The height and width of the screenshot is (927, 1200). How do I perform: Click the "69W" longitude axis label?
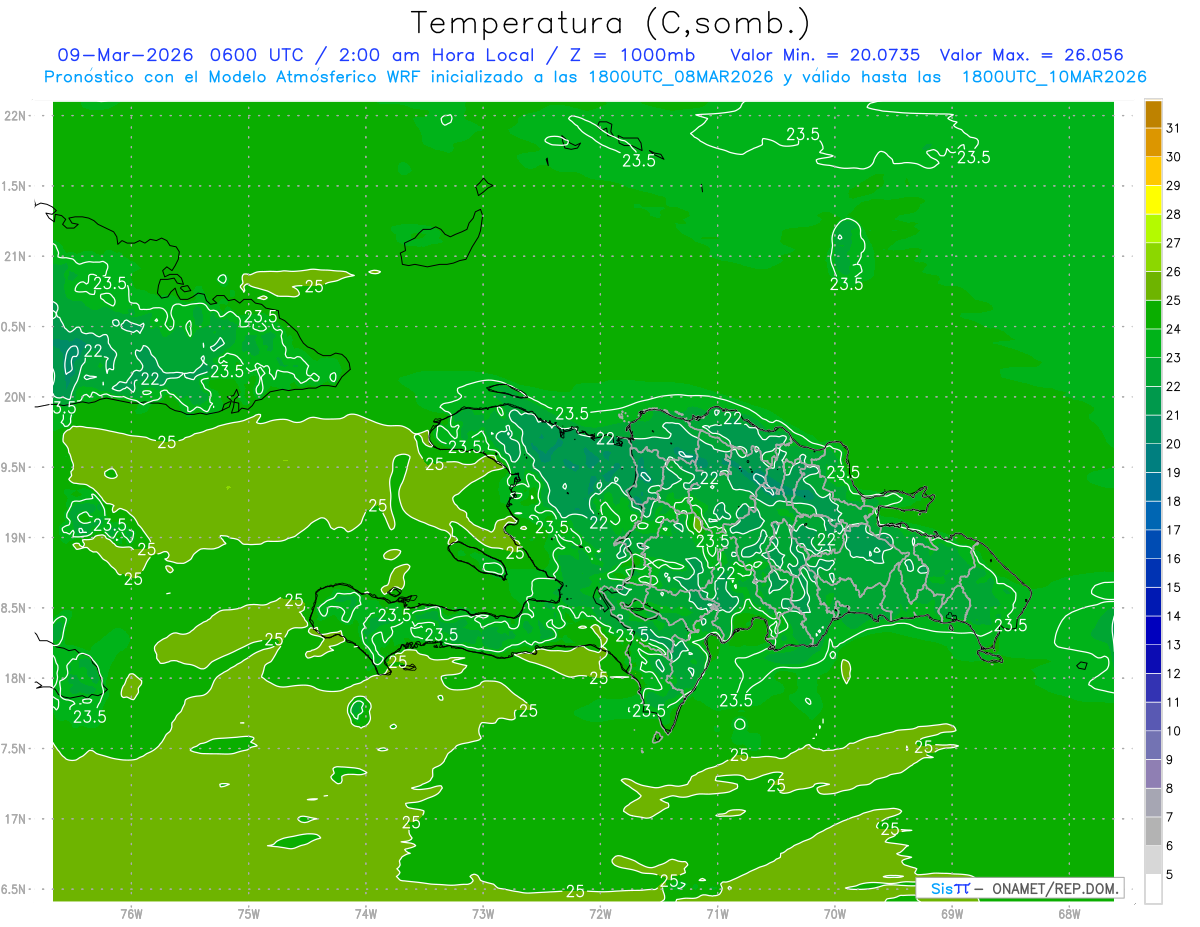click(x=952, y=913)
